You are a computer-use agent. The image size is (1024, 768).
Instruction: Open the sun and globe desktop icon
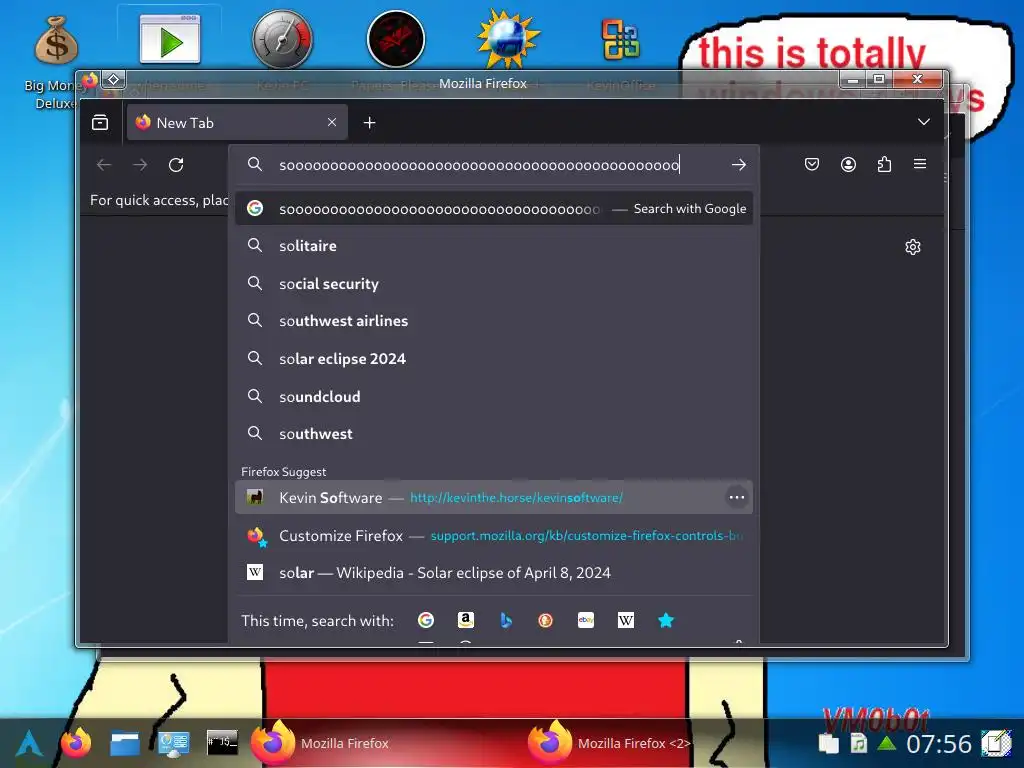coord(508,39)
